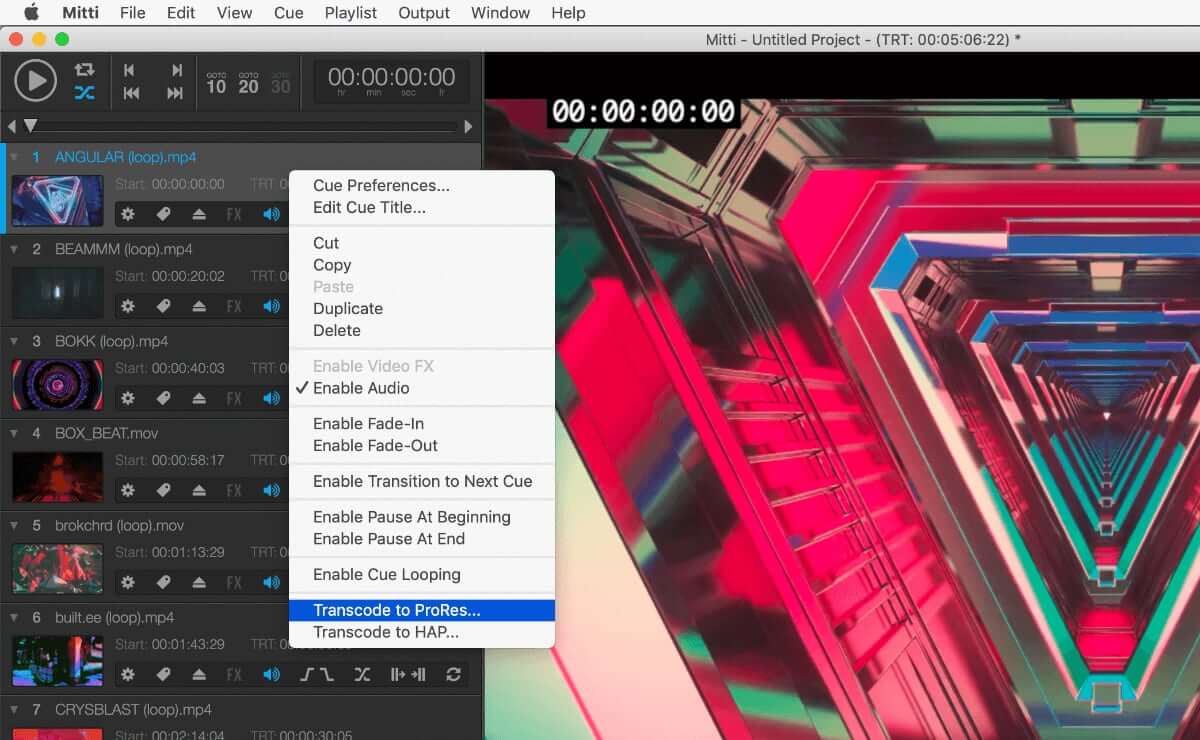Collapse cue 7 CRYSBLAST disclosure triangle
The width and height of the screenshot is (1200, 740).
pyautogui.click(x=14, y=709)
